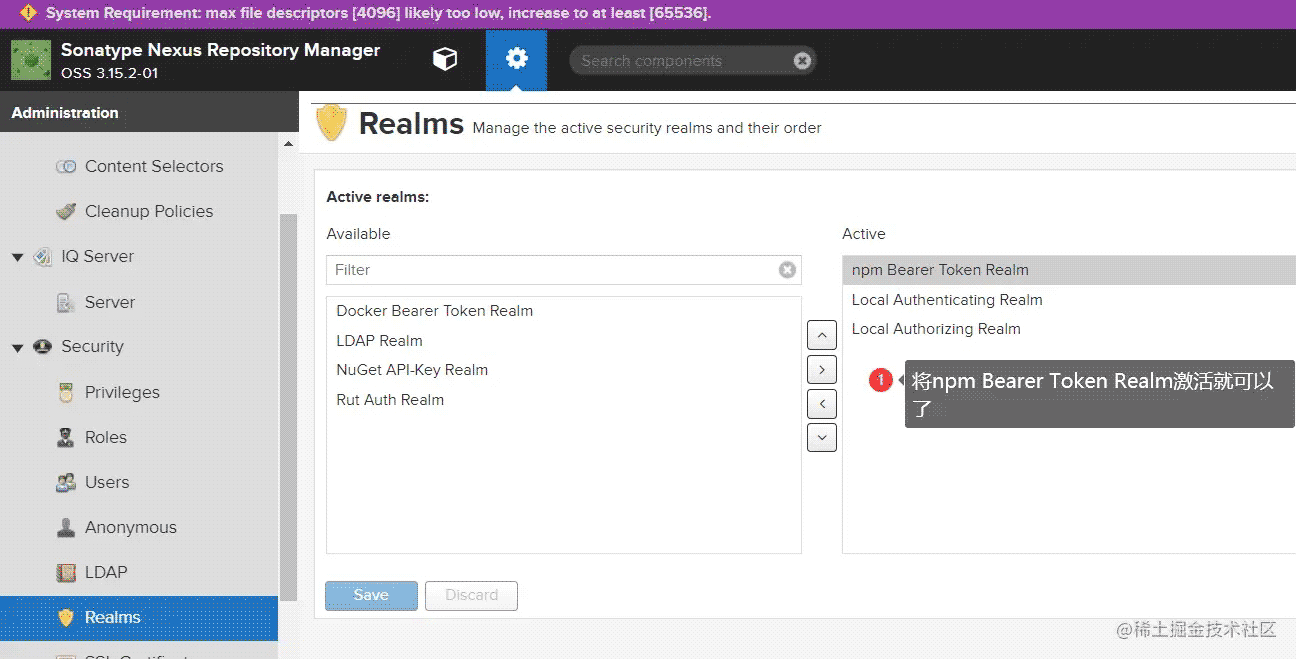
Task: Select NuGet API-Key Realm
Action: [564, 370]
